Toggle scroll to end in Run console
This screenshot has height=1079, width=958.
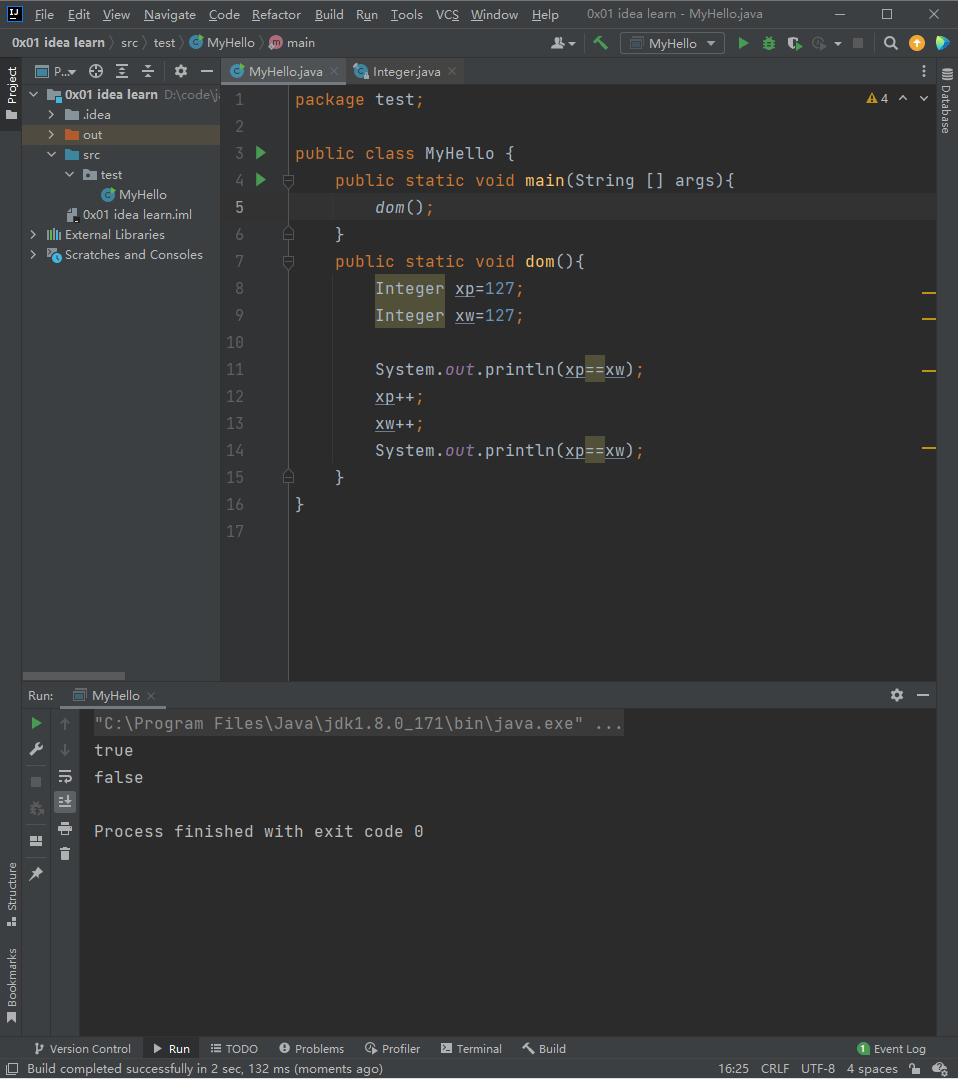coord(65,802)
